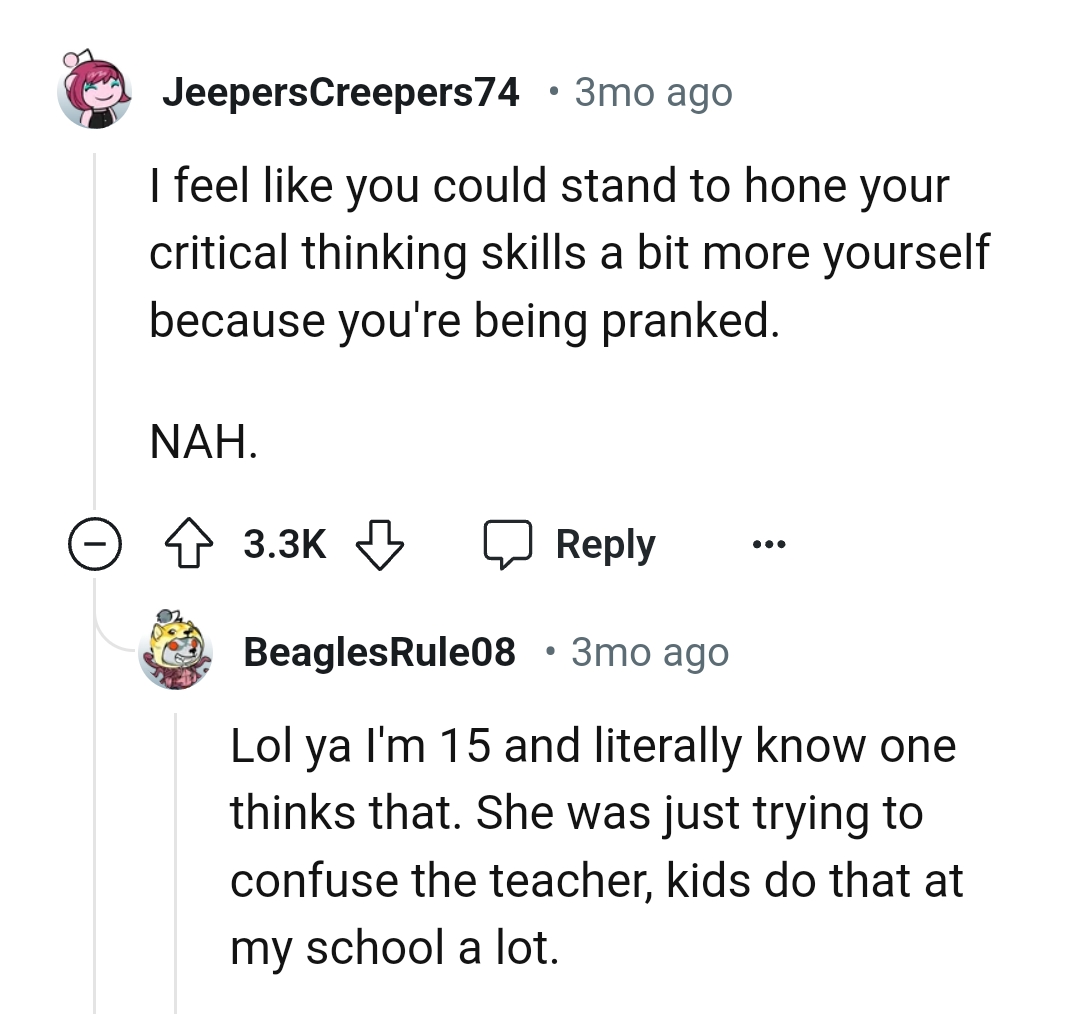Screen dimensions: 1079x1014
Task: Downvote JeepersCreepers74's comment
Action: [x=379, y=545]
